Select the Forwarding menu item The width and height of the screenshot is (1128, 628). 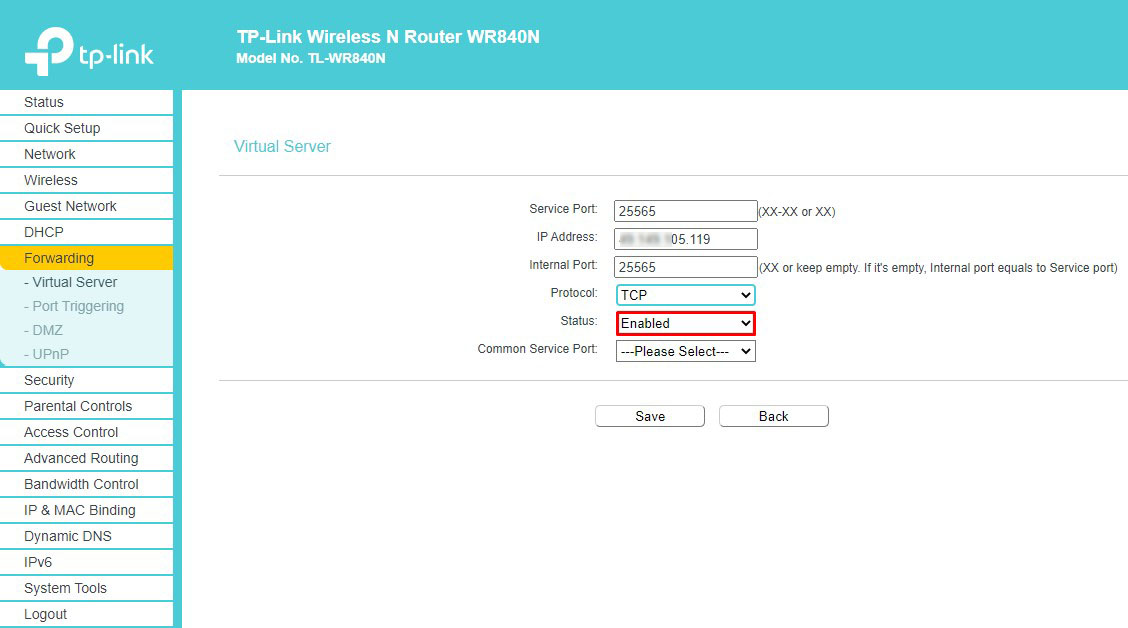click(86, 258)
